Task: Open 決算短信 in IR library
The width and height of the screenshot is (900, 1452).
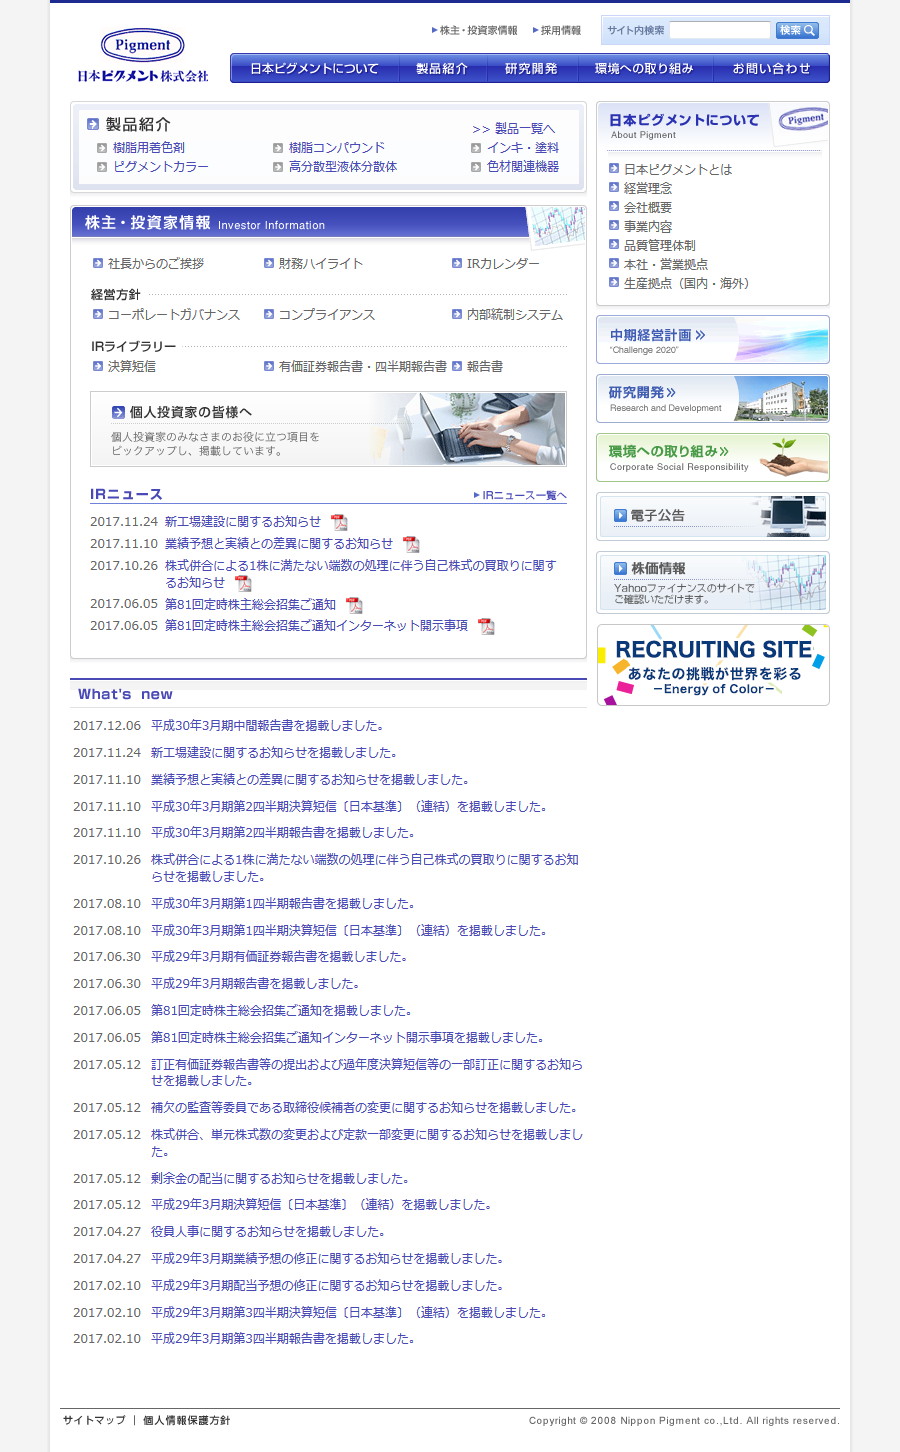Action: point(131,367)
